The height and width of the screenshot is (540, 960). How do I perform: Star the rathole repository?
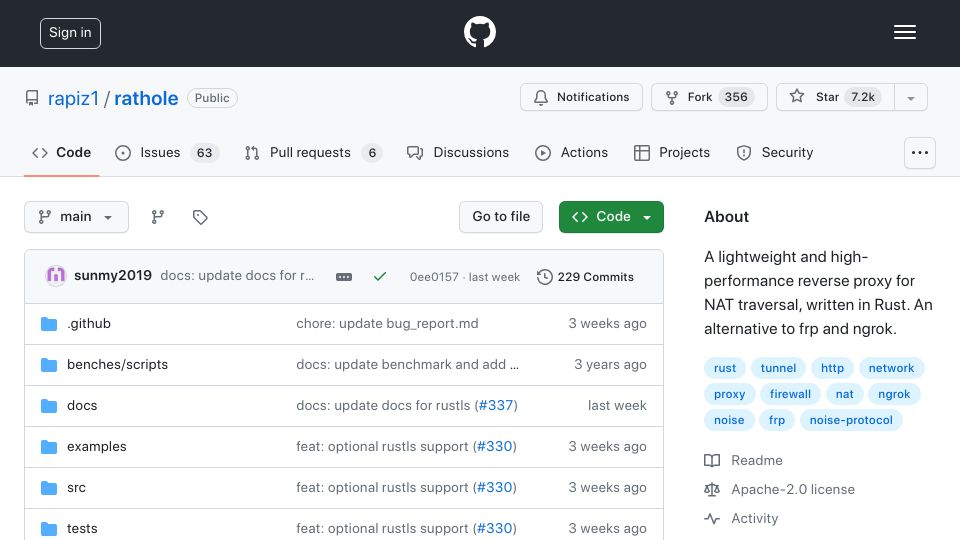click(x=835, y=97)
